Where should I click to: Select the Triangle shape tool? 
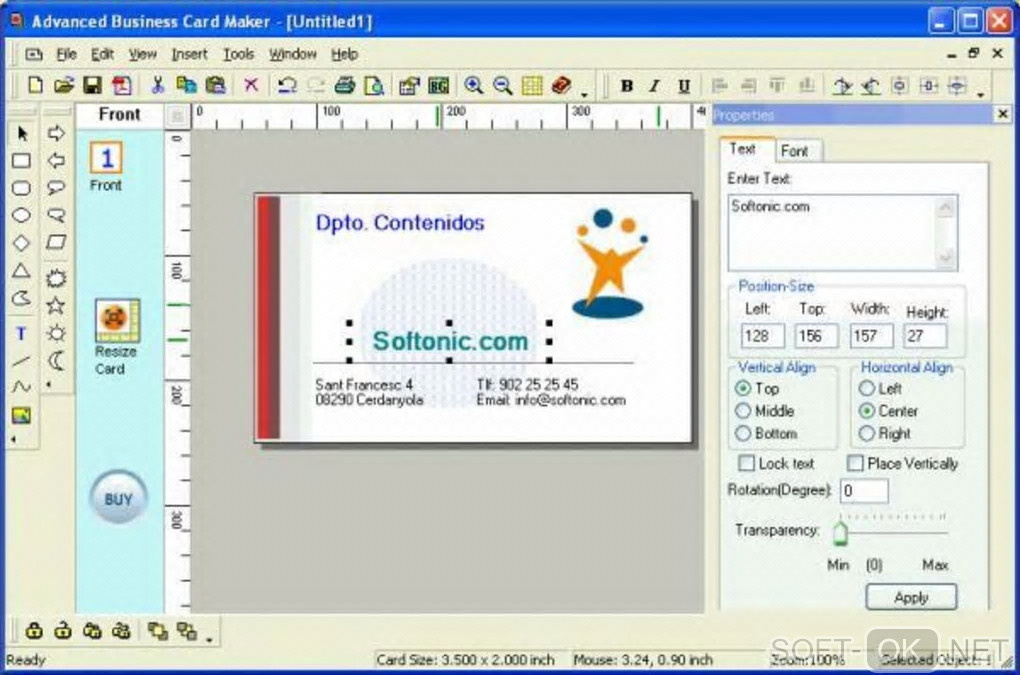(21, 271)
